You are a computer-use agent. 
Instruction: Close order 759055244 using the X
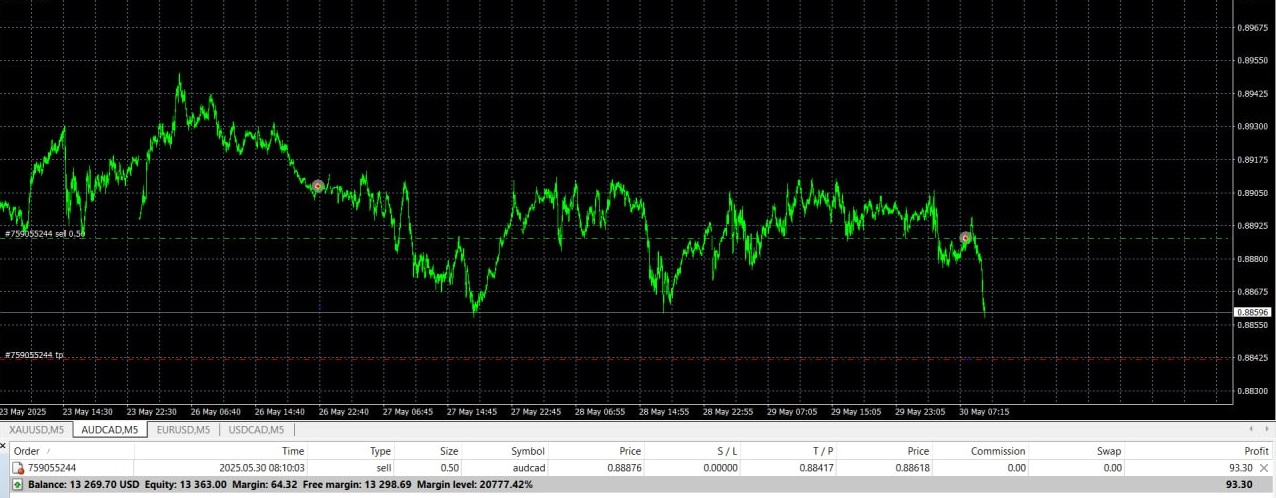tap(1264, 468)
